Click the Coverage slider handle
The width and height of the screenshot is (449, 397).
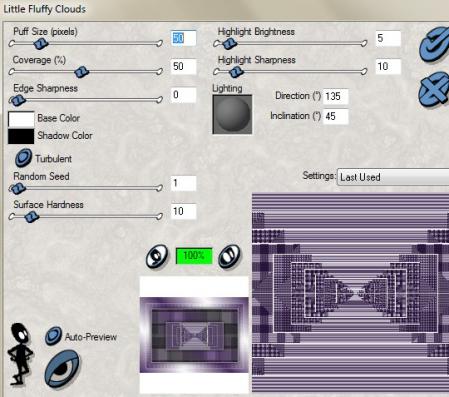81,72
